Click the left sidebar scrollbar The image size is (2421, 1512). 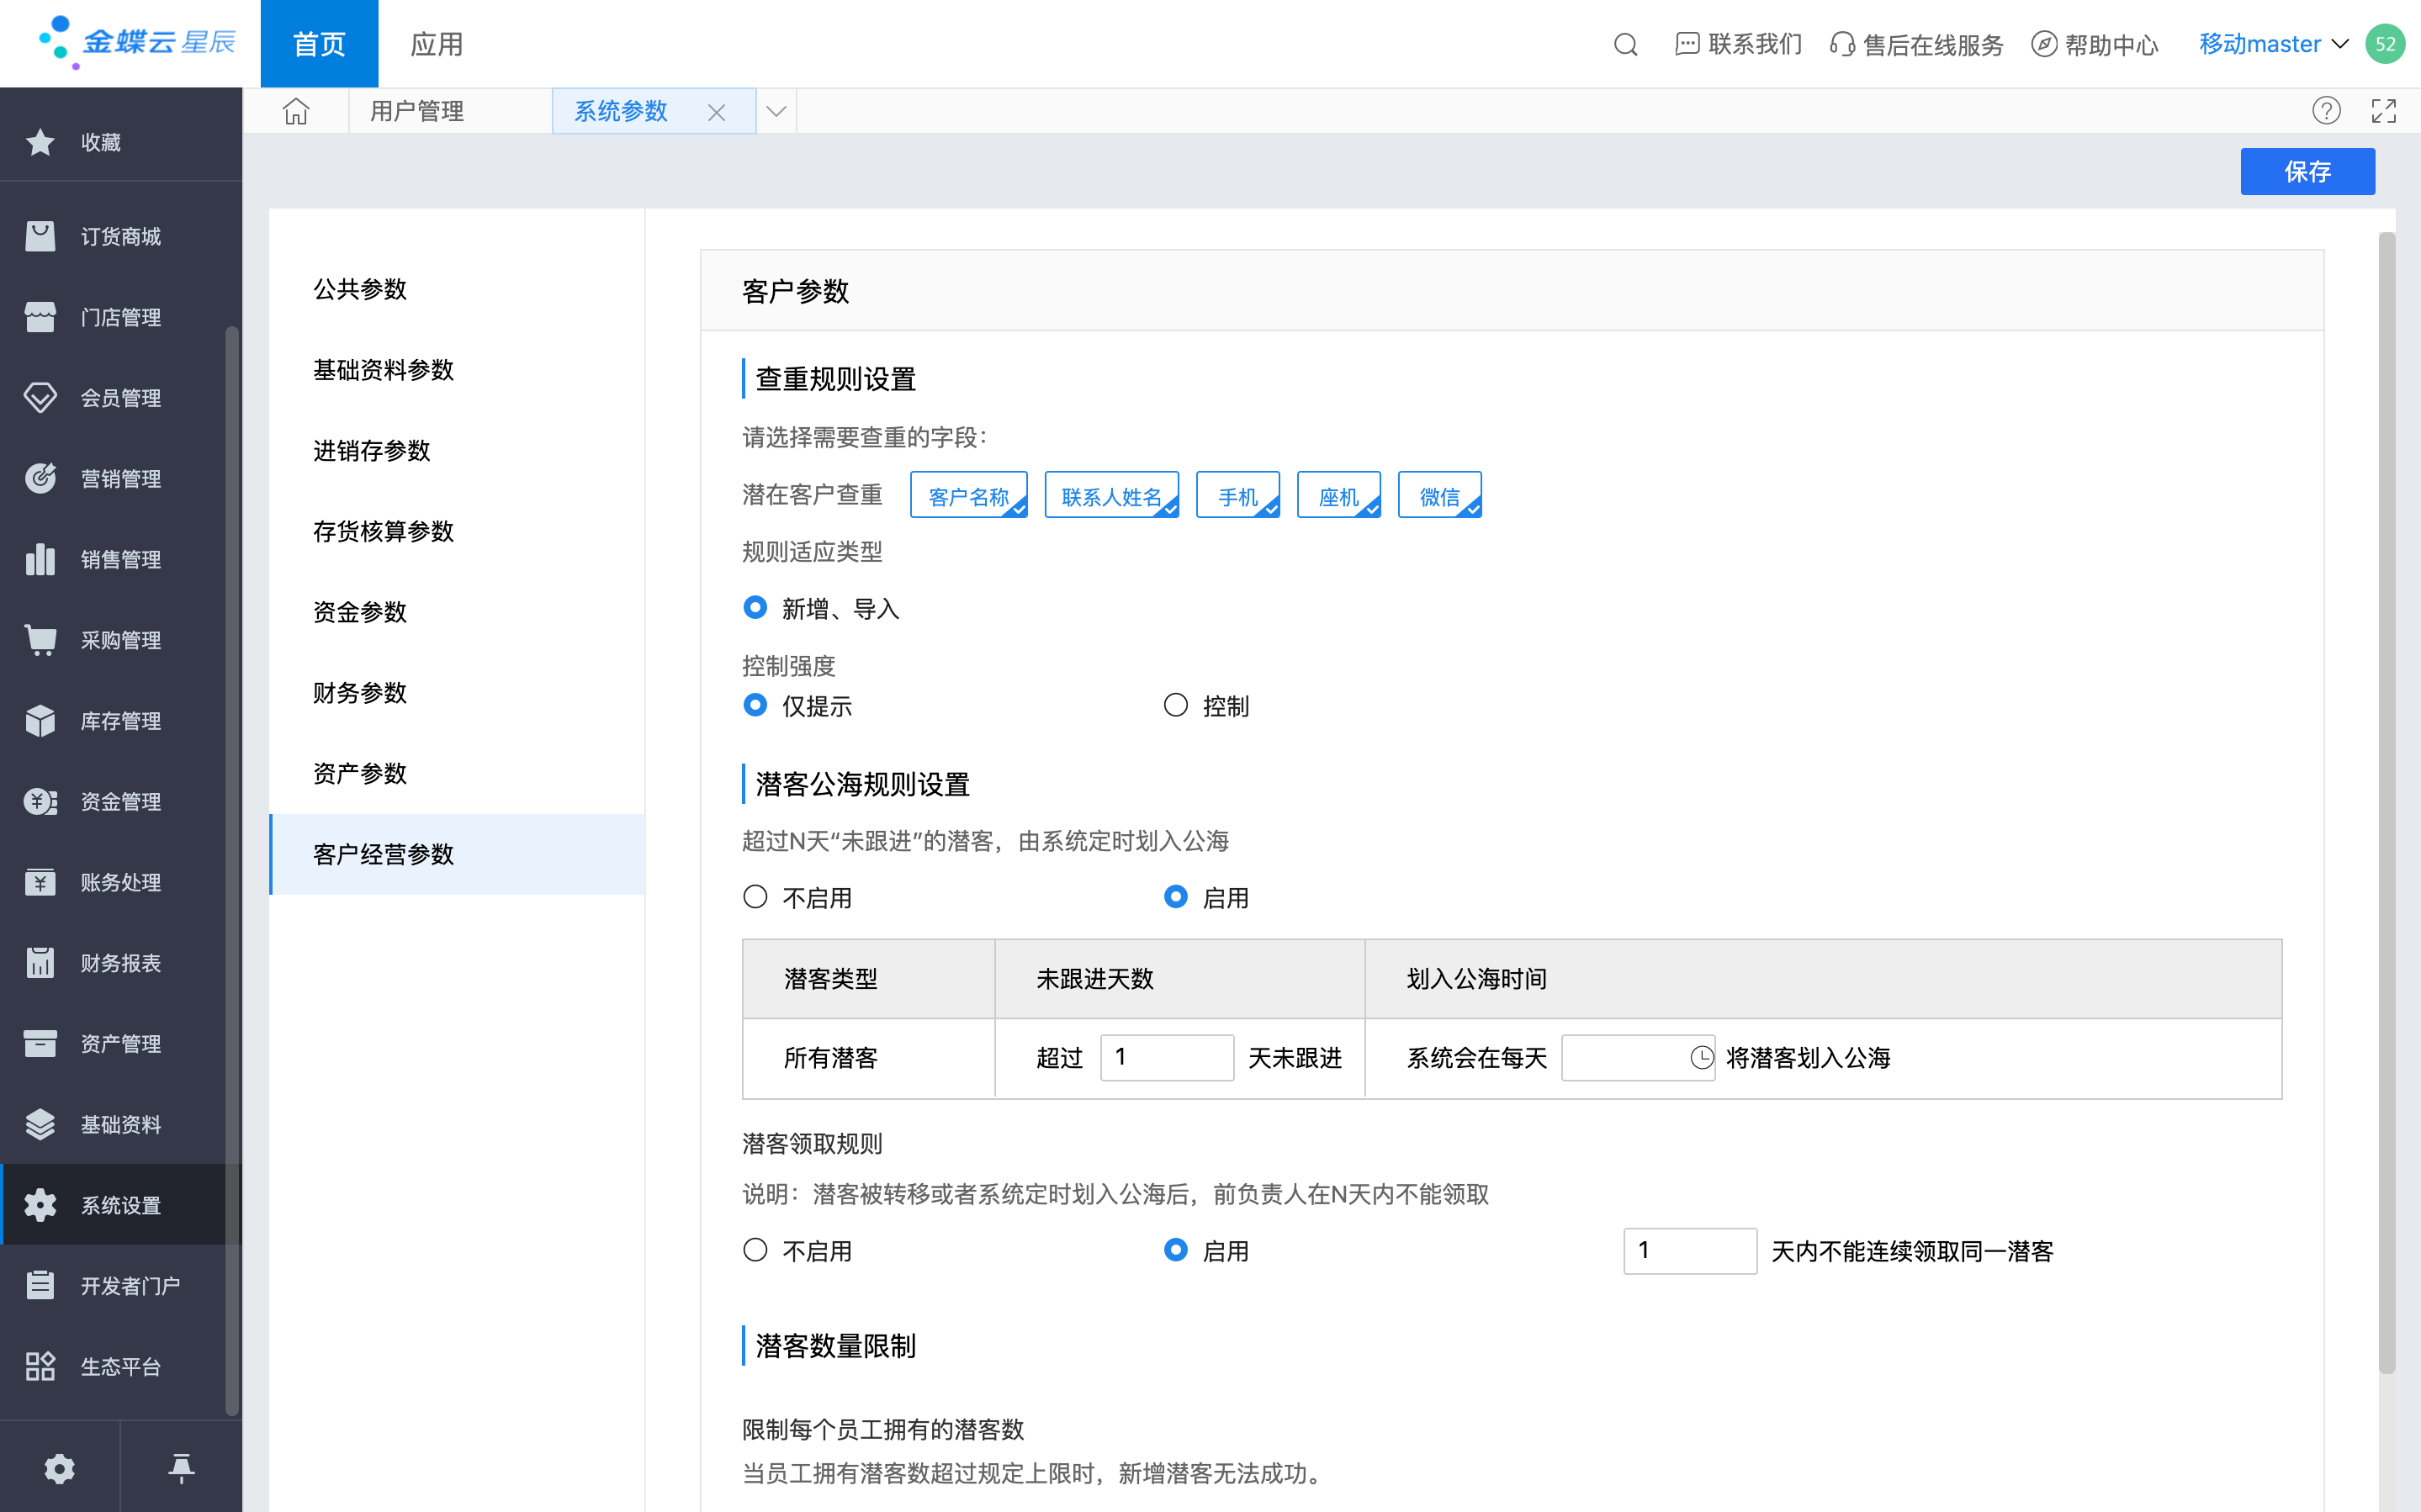click(232, 870)
